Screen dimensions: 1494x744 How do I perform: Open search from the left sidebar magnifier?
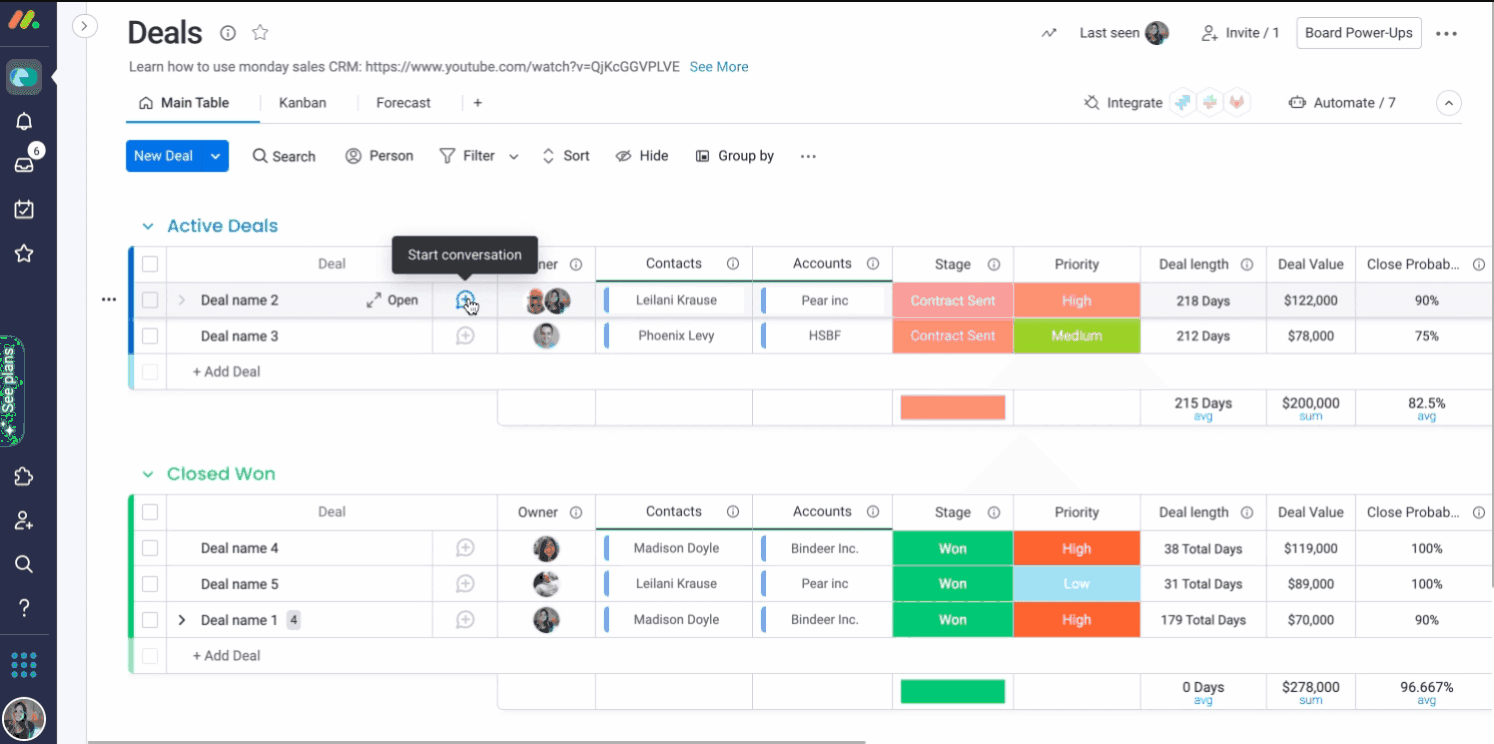[x=24, y=563]
